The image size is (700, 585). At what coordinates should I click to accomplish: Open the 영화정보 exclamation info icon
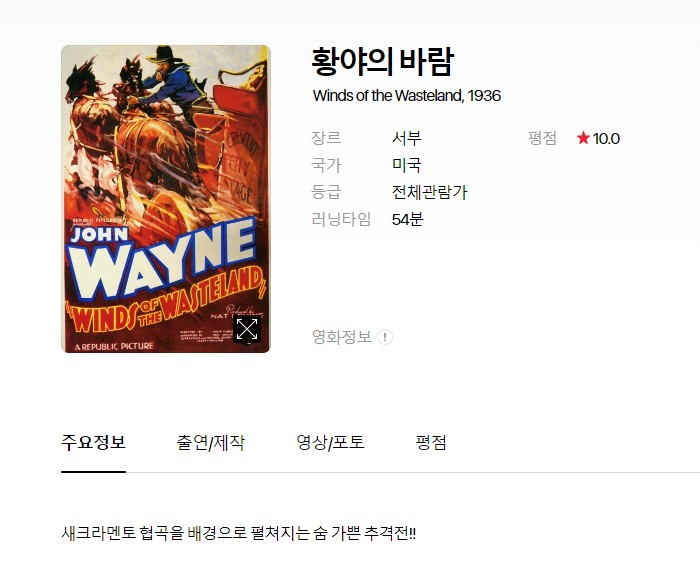[x=385, y=337]
